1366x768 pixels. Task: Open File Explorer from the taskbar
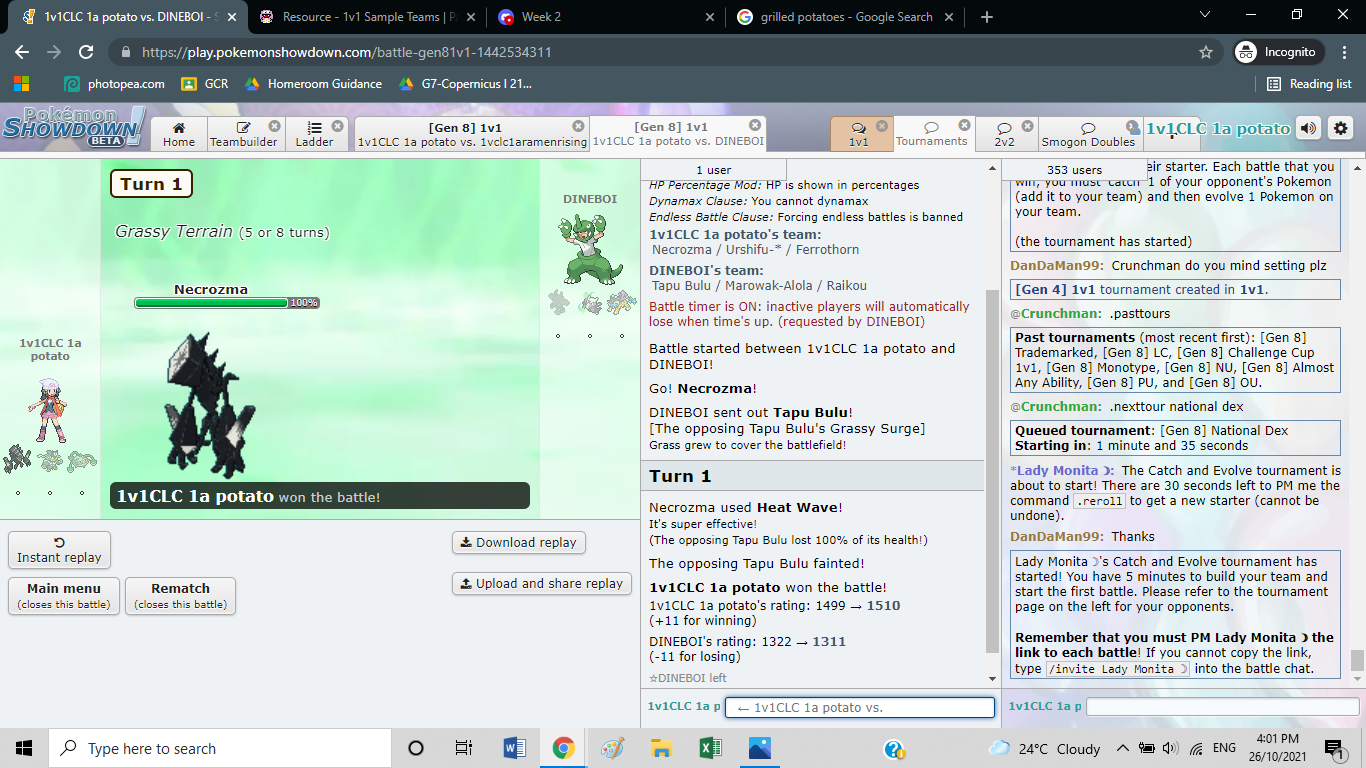pyautogui.click(x=661, y=748)
